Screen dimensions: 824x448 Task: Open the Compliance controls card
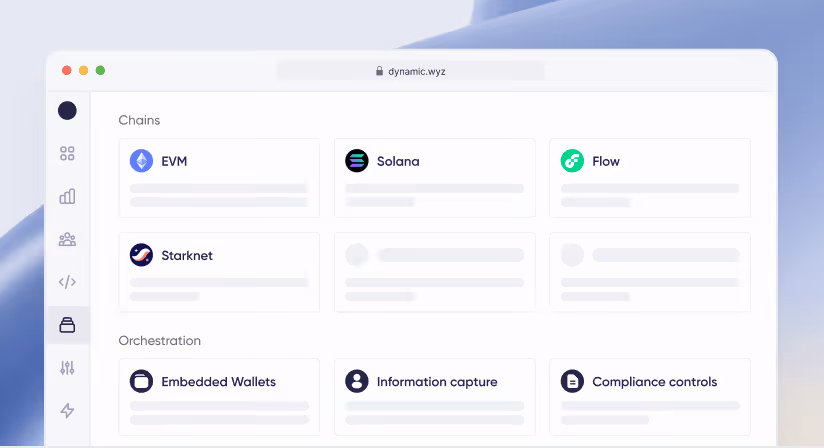650,397
